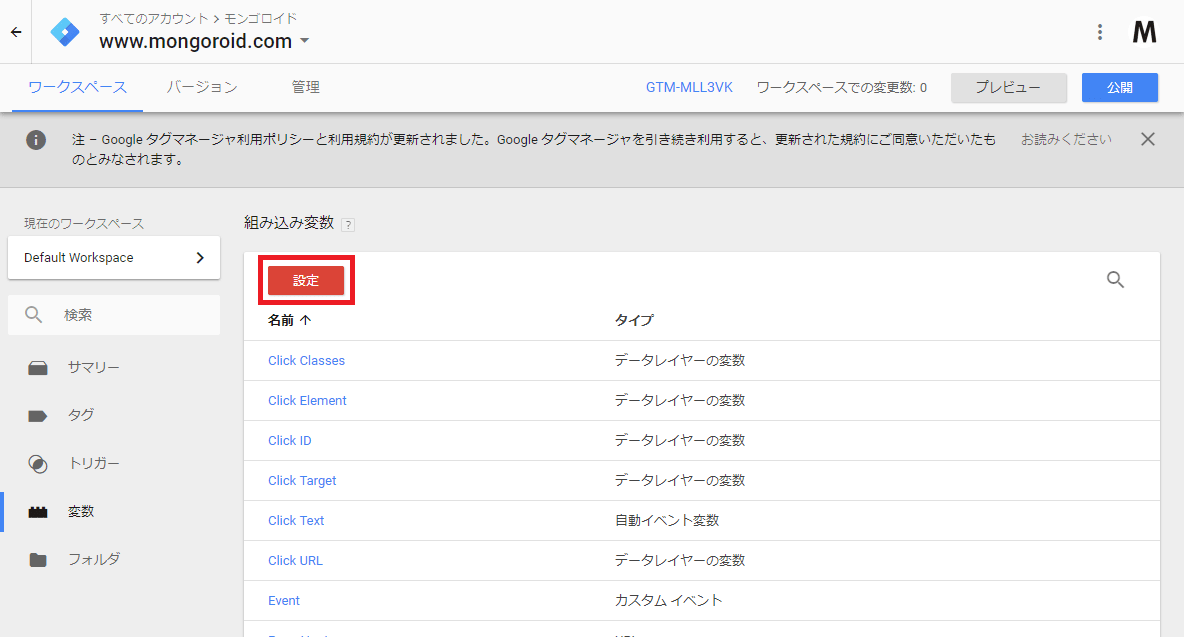Open the Click Target variable

(302, 481)
